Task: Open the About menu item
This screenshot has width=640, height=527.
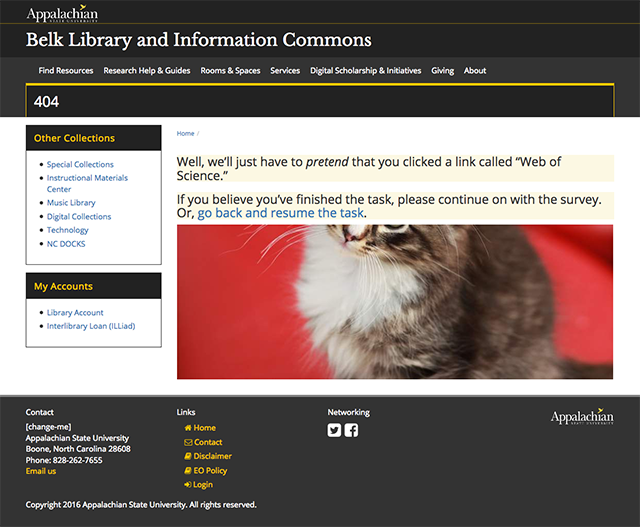Action: click(475, 71)
